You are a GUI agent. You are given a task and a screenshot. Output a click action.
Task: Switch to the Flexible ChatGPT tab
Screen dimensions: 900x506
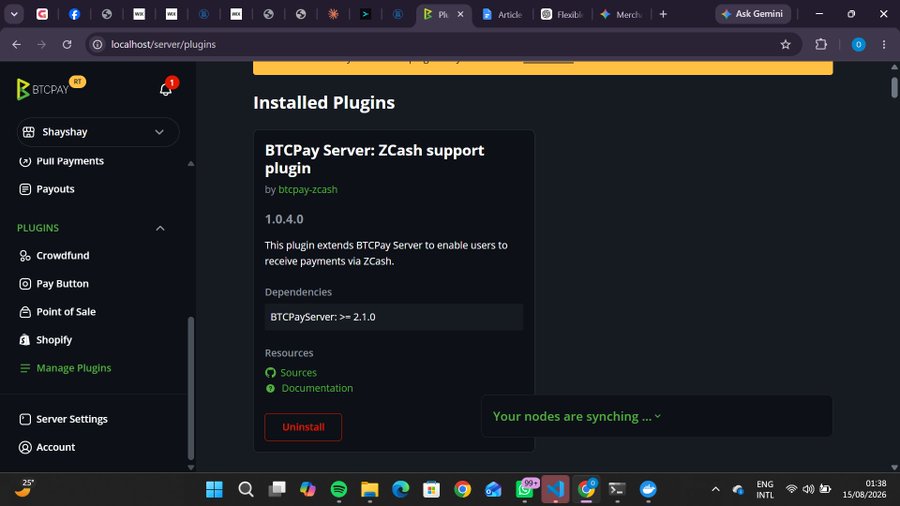click(562, 14)
